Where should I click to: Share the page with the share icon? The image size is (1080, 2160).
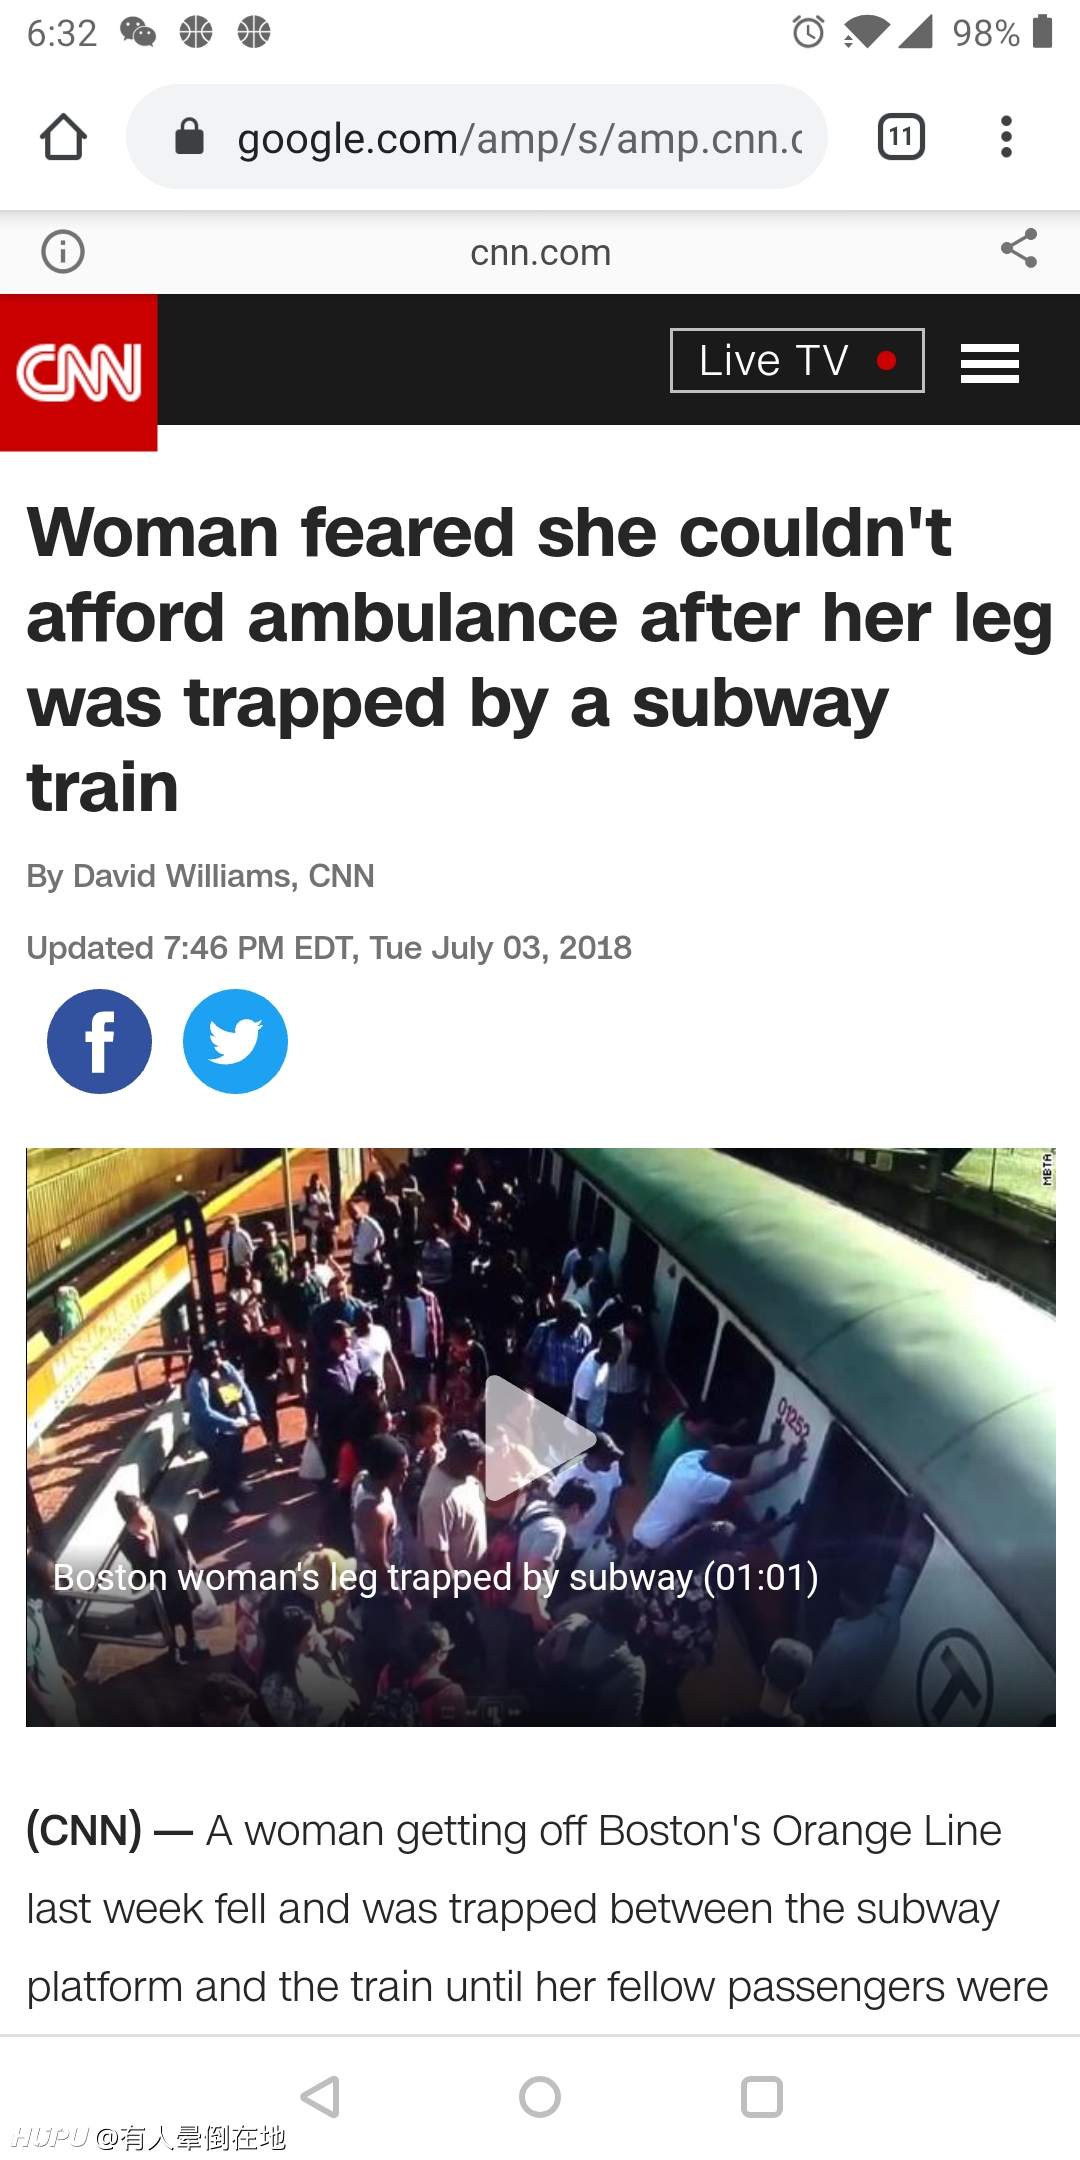1019,249
